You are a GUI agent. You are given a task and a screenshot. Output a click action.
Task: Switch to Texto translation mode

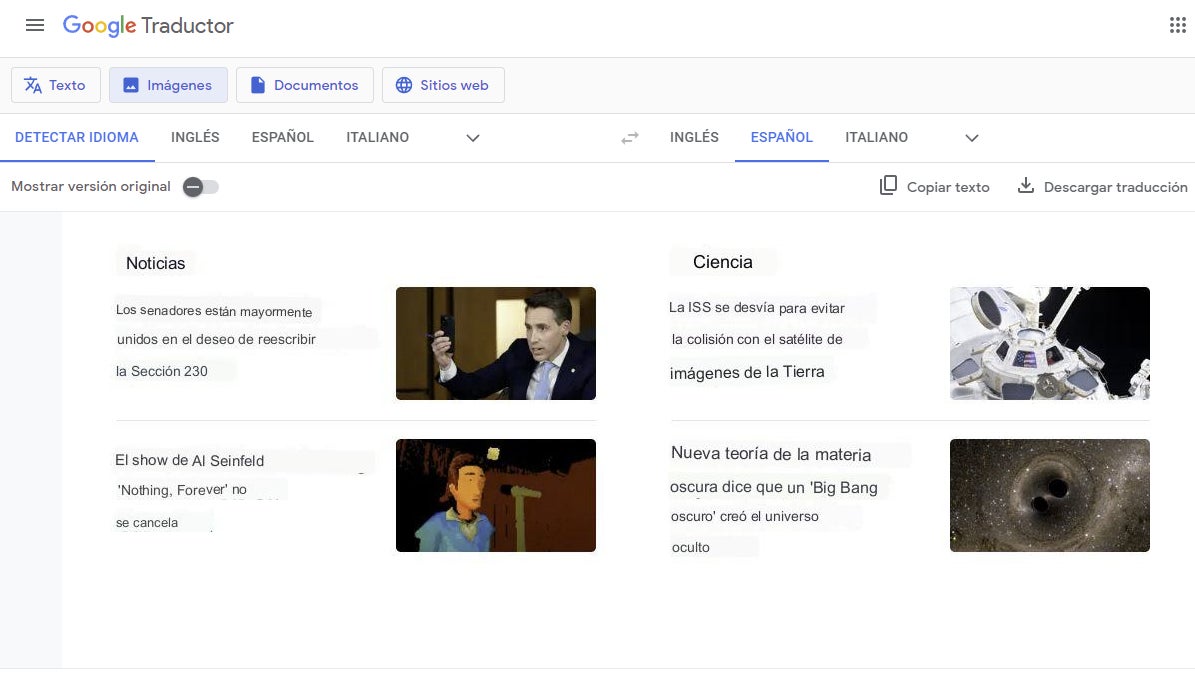[x=56, y=85]
